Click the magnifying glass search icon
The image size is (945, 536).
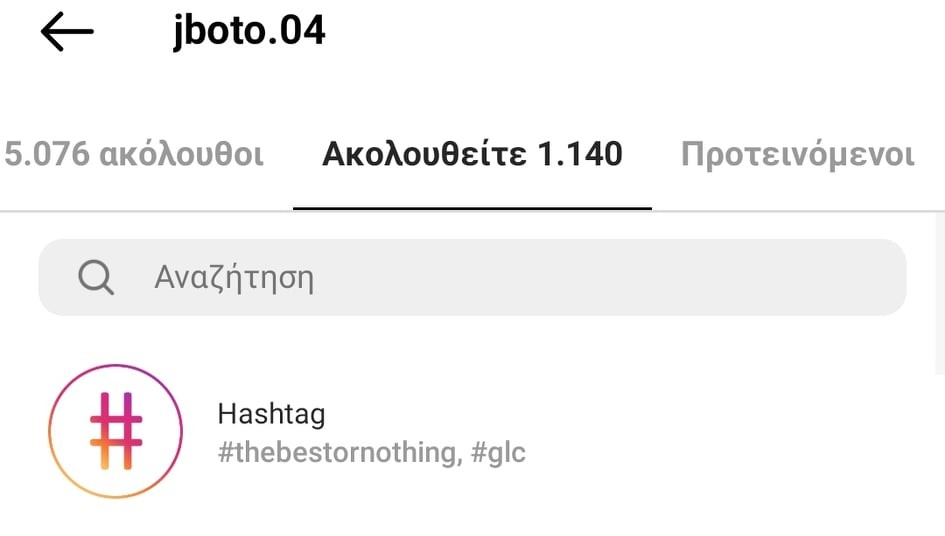coord(96,277)
